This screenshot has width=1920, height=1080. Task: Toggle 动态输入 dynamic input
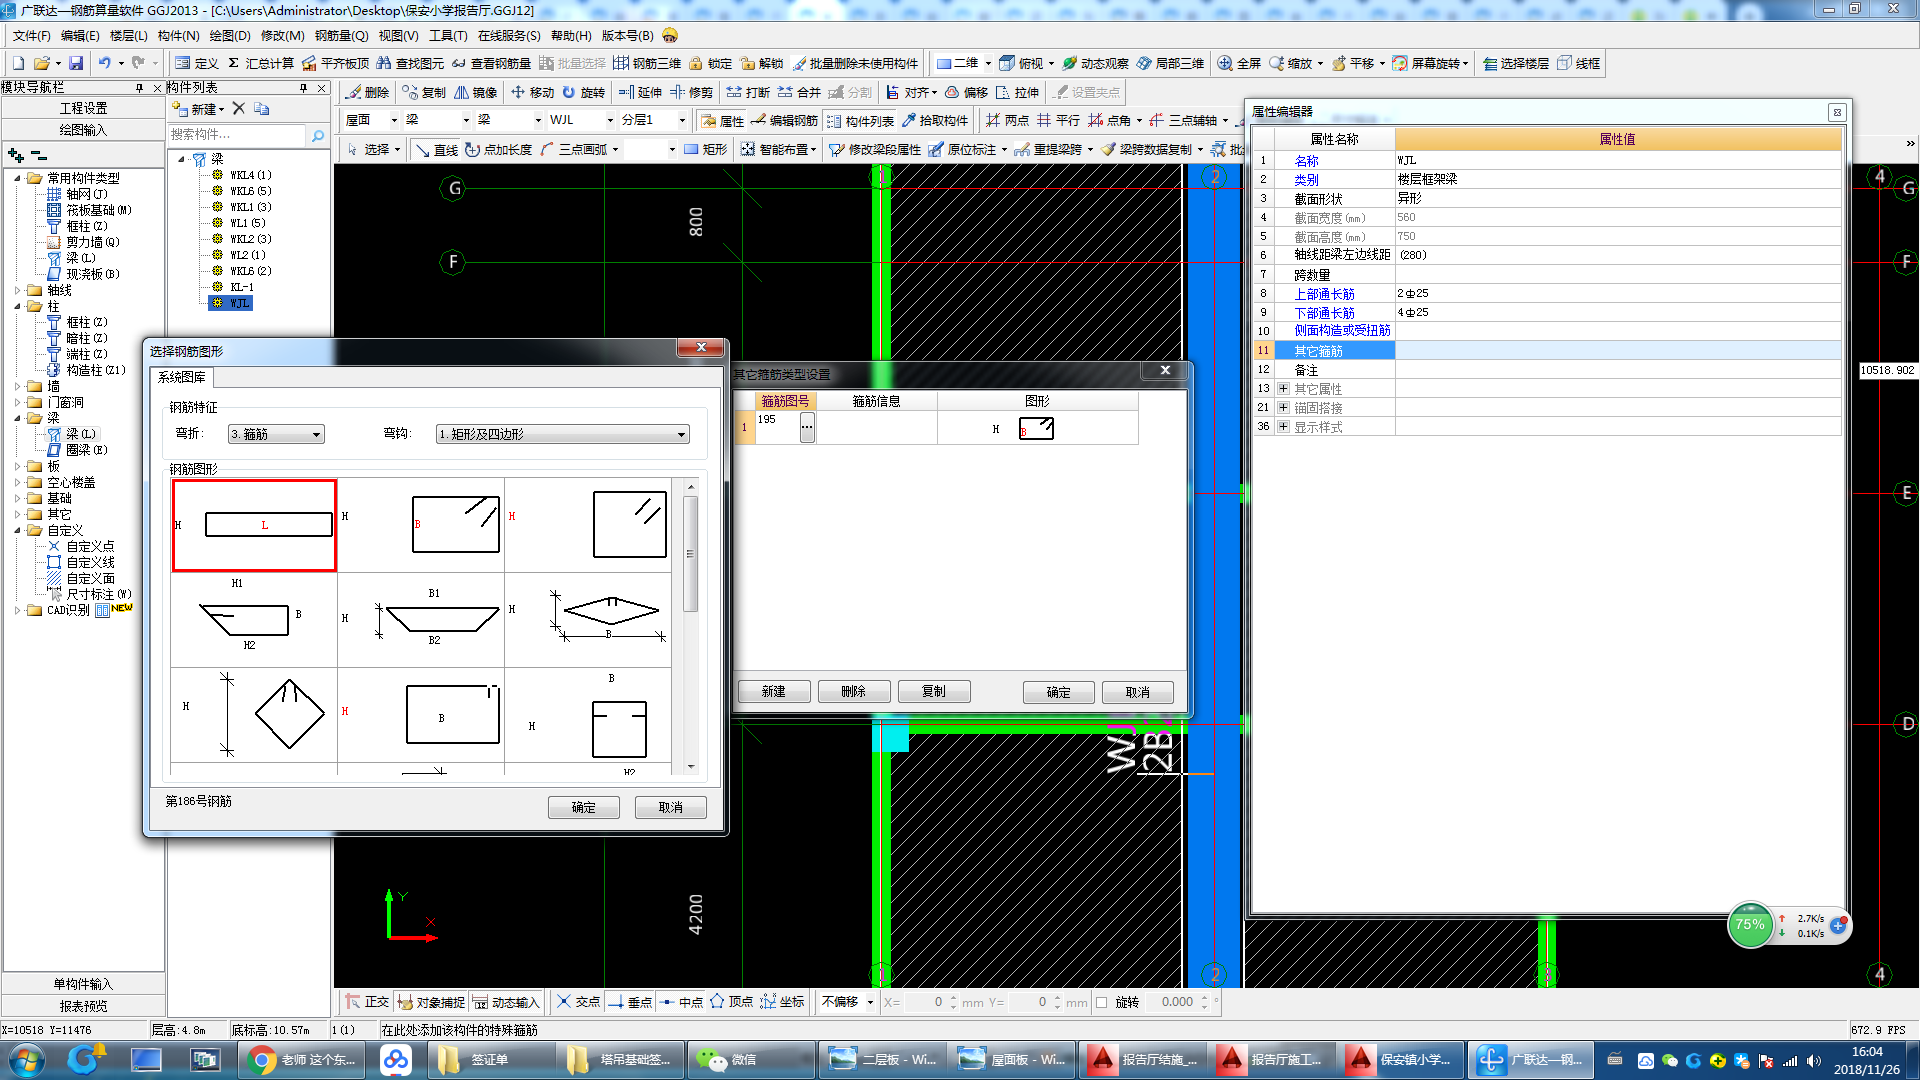pos(506,1002)
